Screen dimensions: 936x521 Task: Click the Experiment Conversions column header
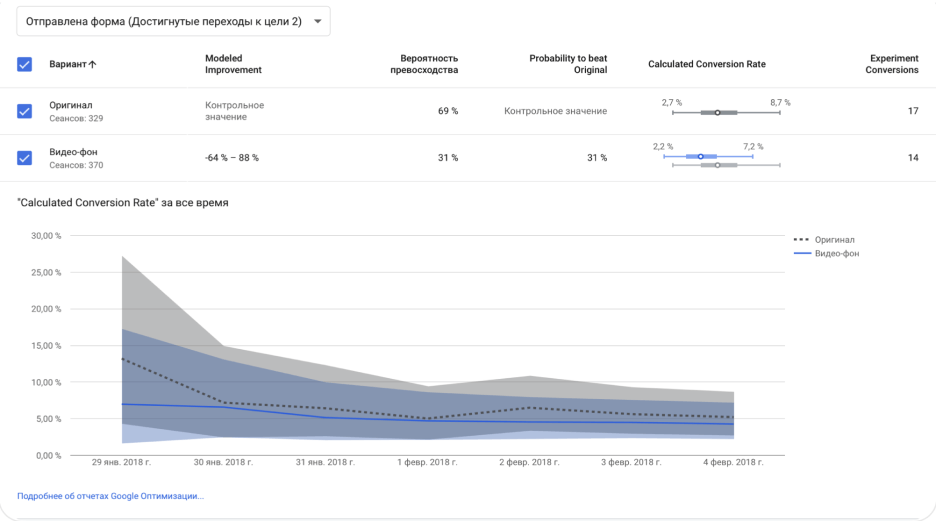[892, 64]
